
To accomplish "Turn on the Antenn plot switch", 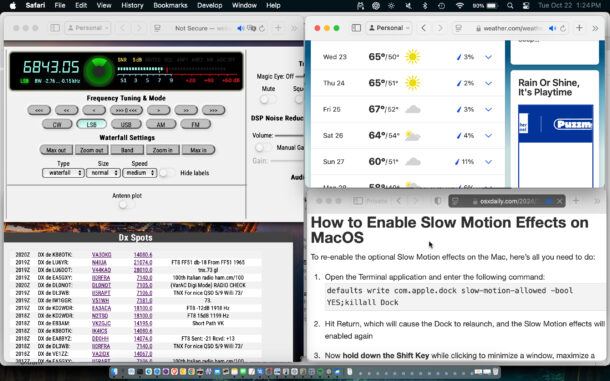I will pos(126,205).
